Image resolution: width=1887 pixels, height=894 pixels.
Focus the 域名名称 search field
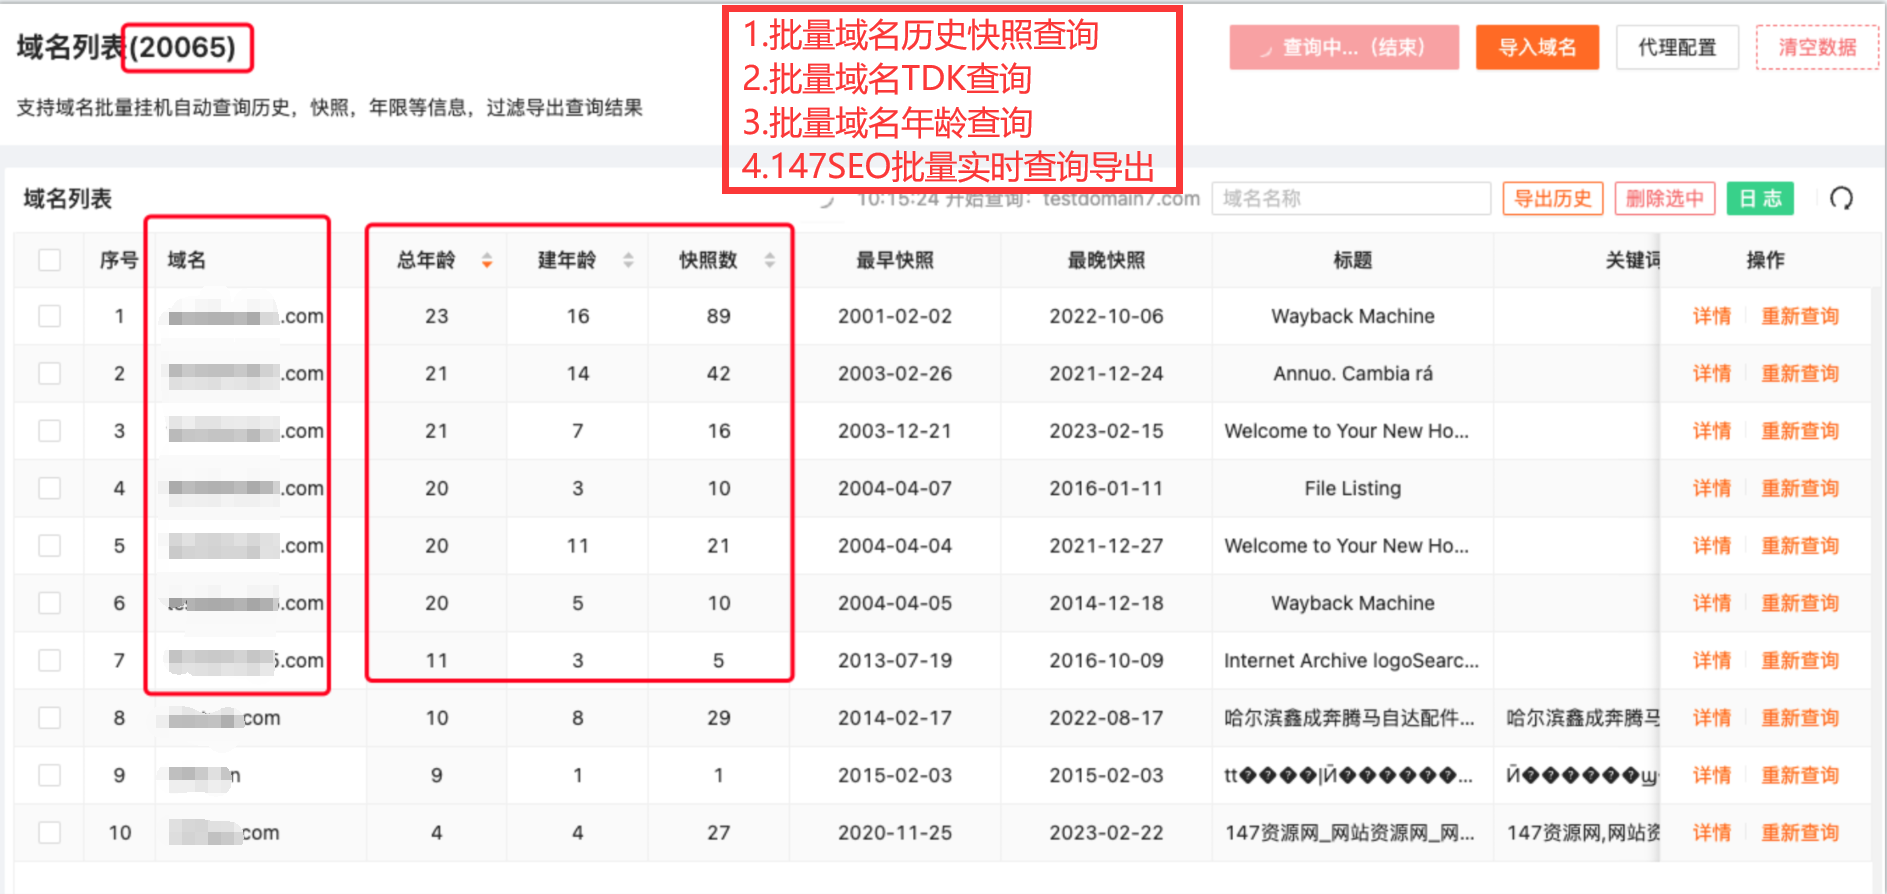[1351, 198]
